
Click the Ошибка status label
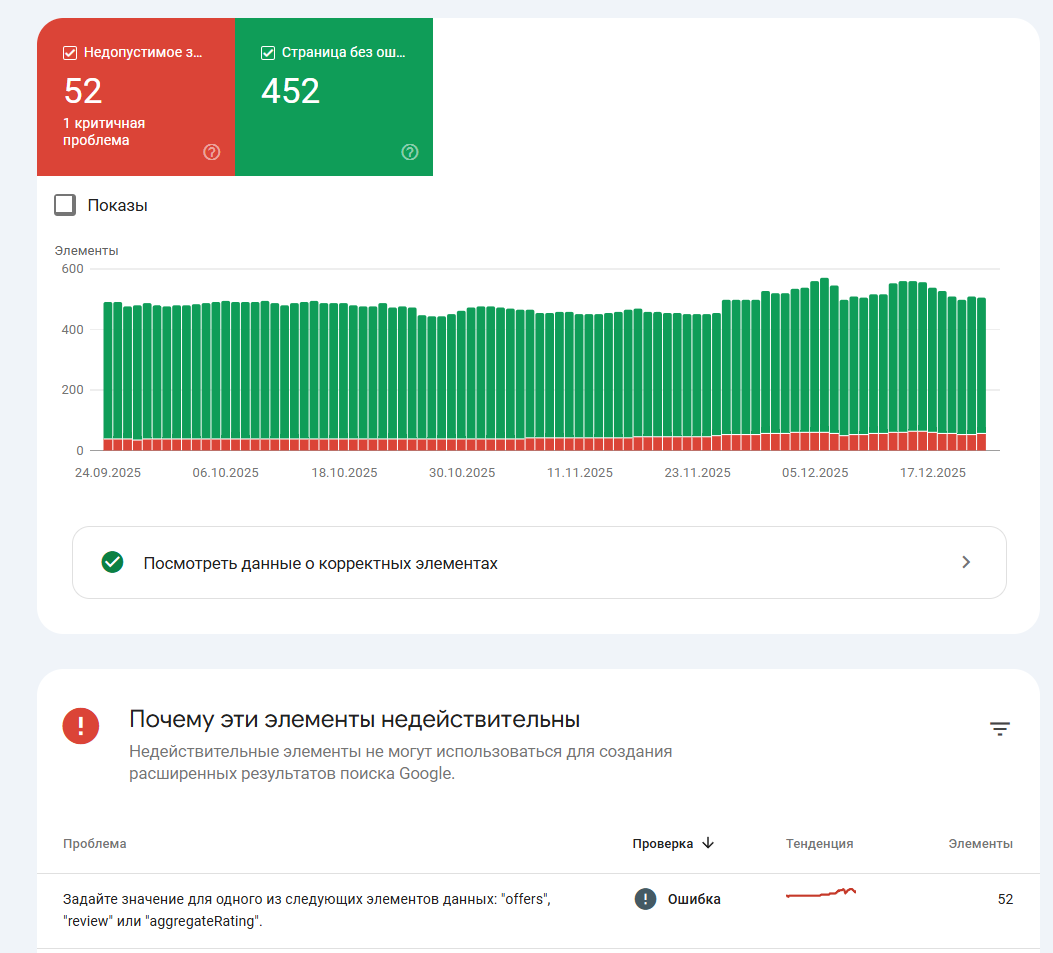(694, 899)
